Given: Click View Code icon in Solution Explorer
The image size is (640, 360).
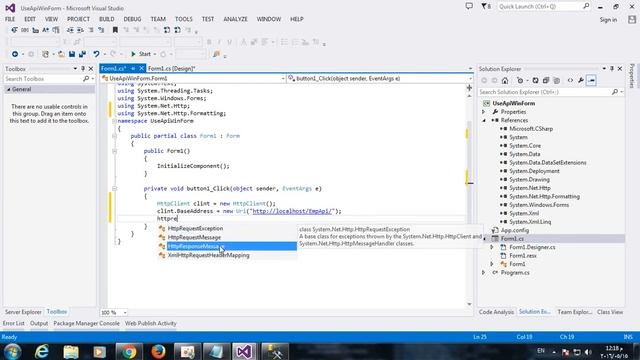Looking at the screenshot, I should tap(570, 80).
